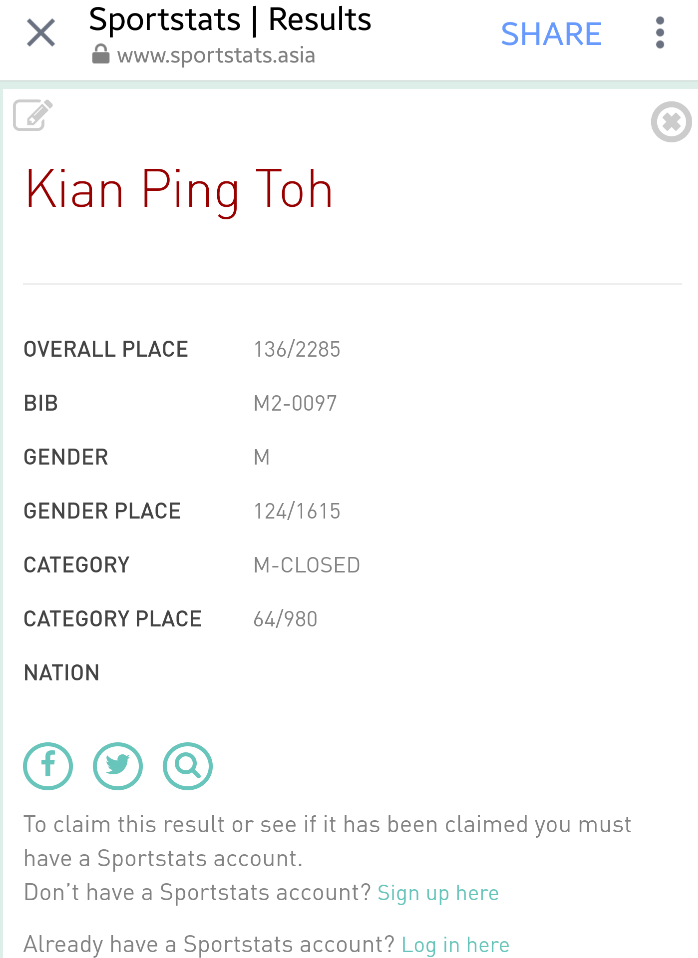The image size is (698, 958).
Task: Click the Kian Ping Toh name heading
Action: coord(178,190)
